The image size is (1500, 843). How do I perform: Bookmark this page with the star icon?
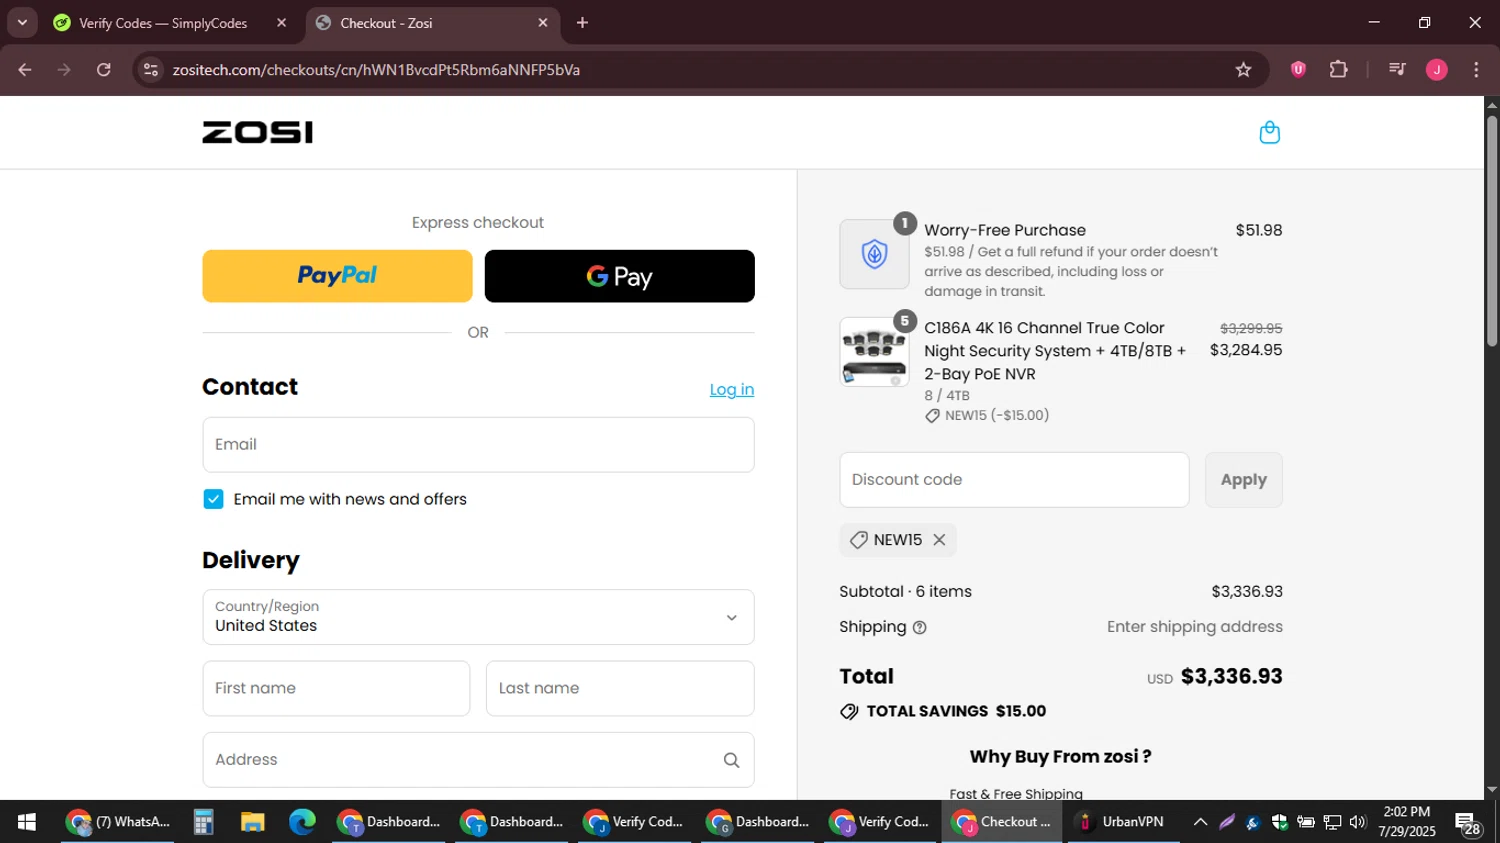(x=1243, y=70)
